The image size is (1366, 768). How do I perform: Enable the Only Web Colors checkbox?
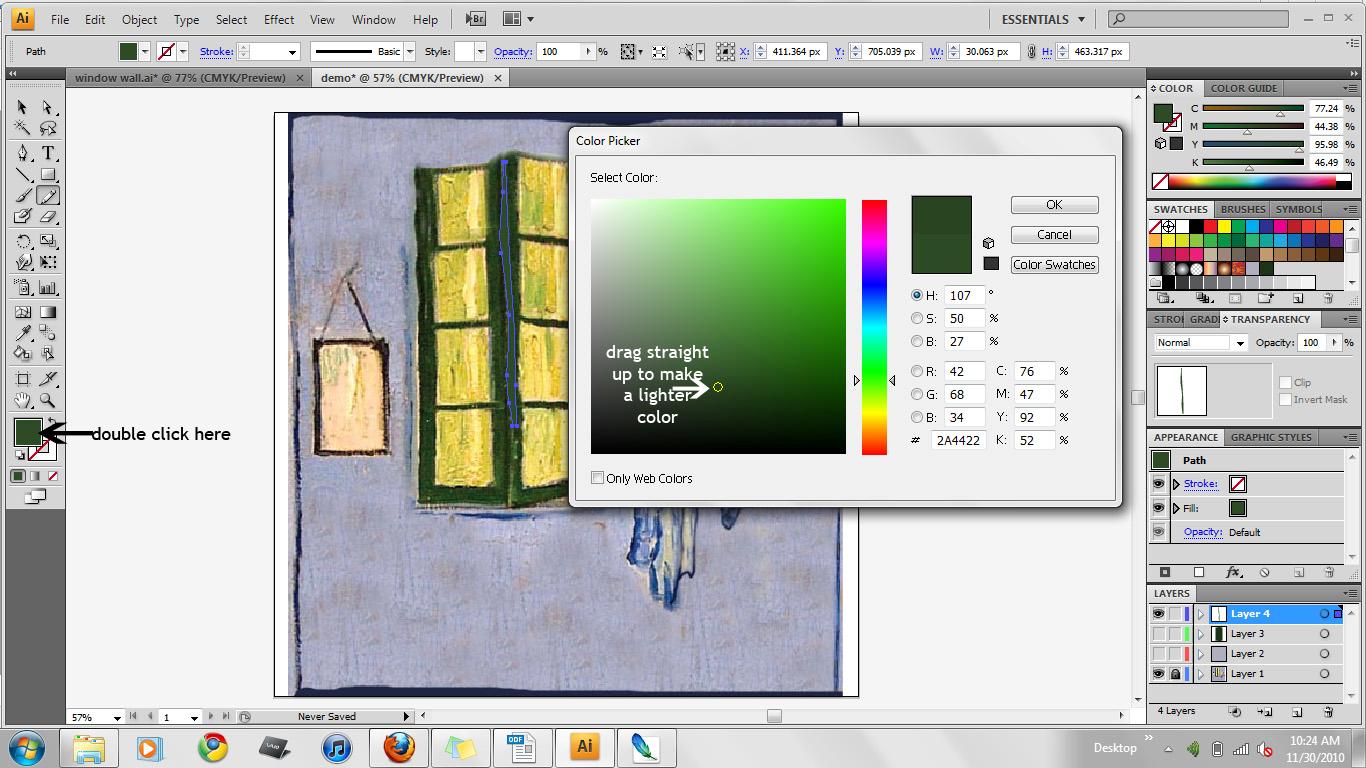pos(597,478)
